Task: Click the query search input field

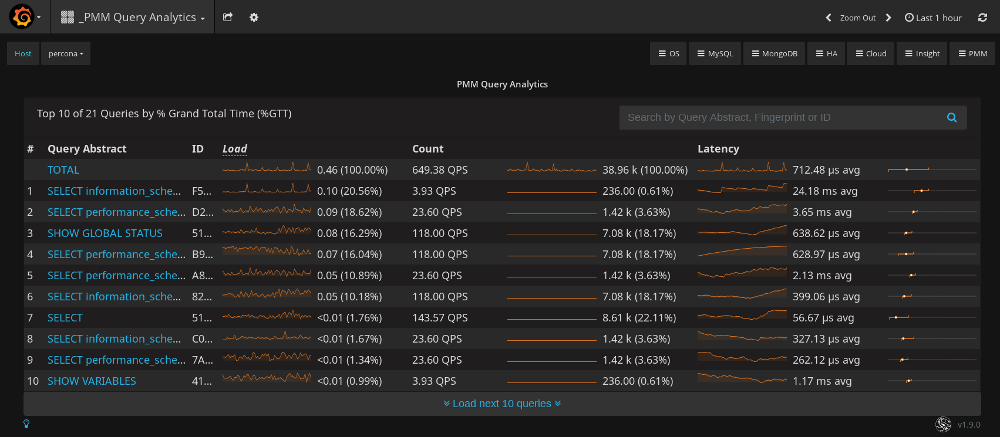Action: point(780,118)
